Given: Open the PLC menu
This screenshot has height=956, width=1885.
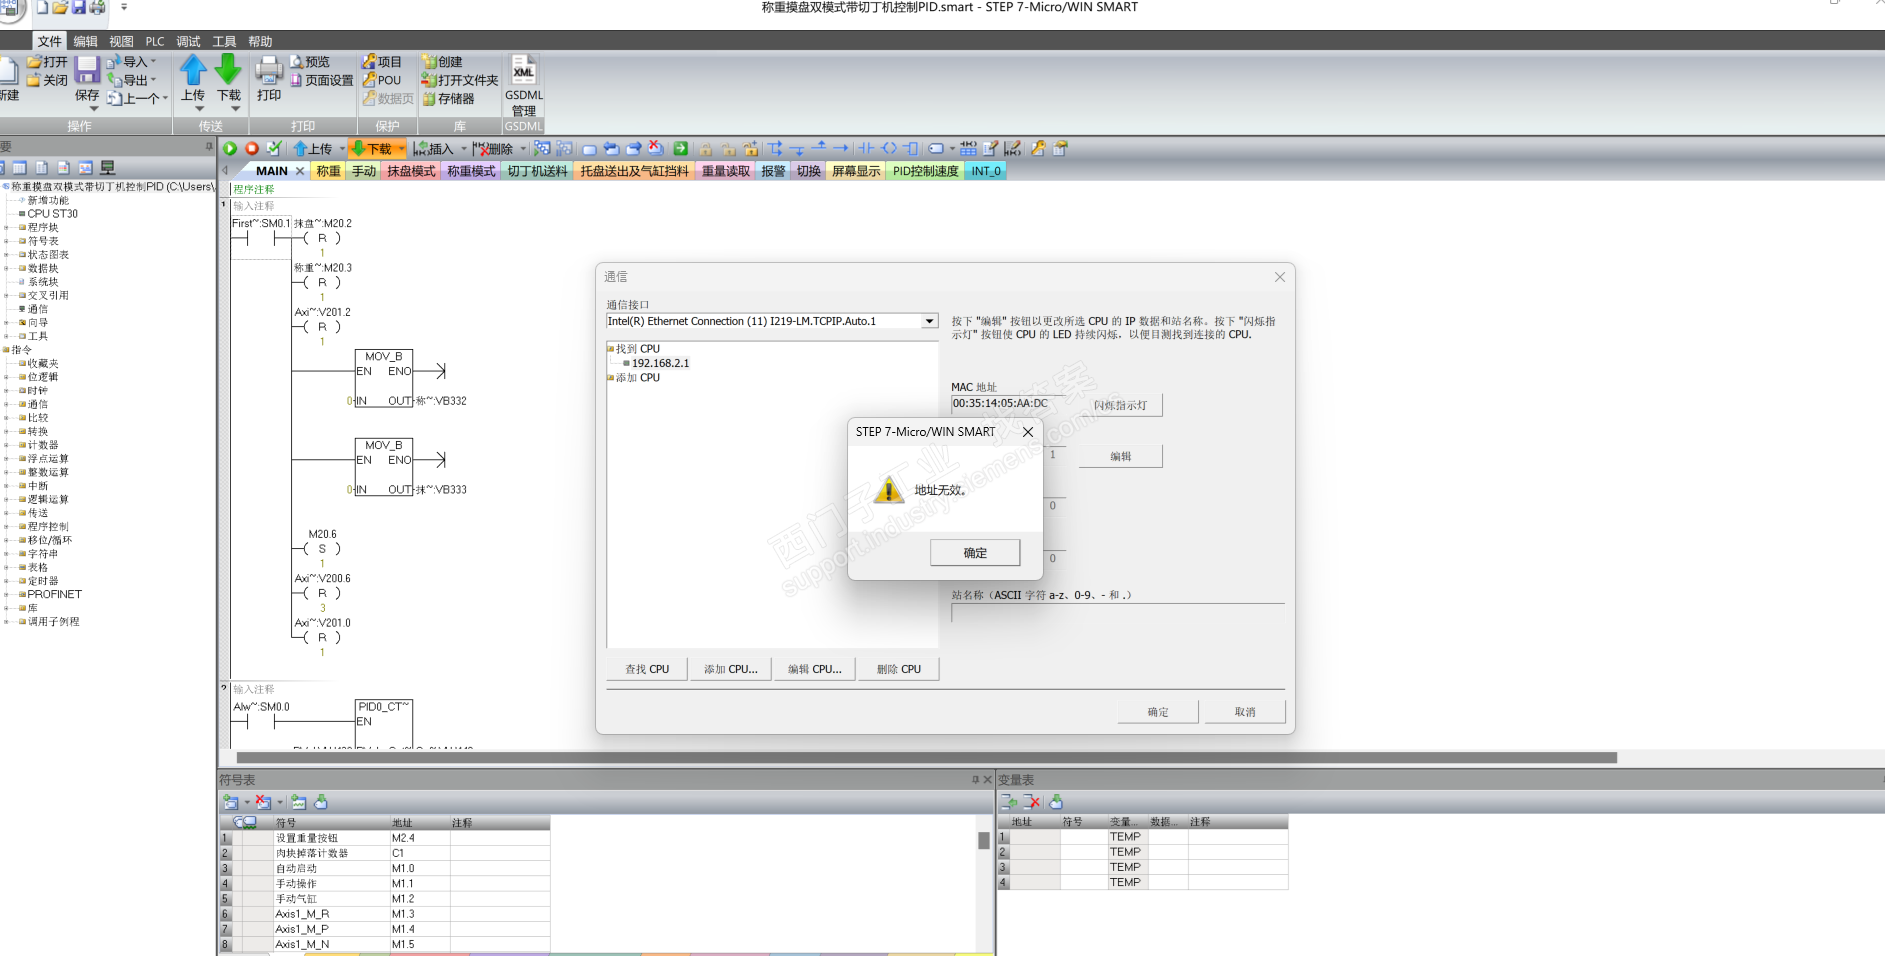Looking at the screenshot, I should click(x=155, y=41).
